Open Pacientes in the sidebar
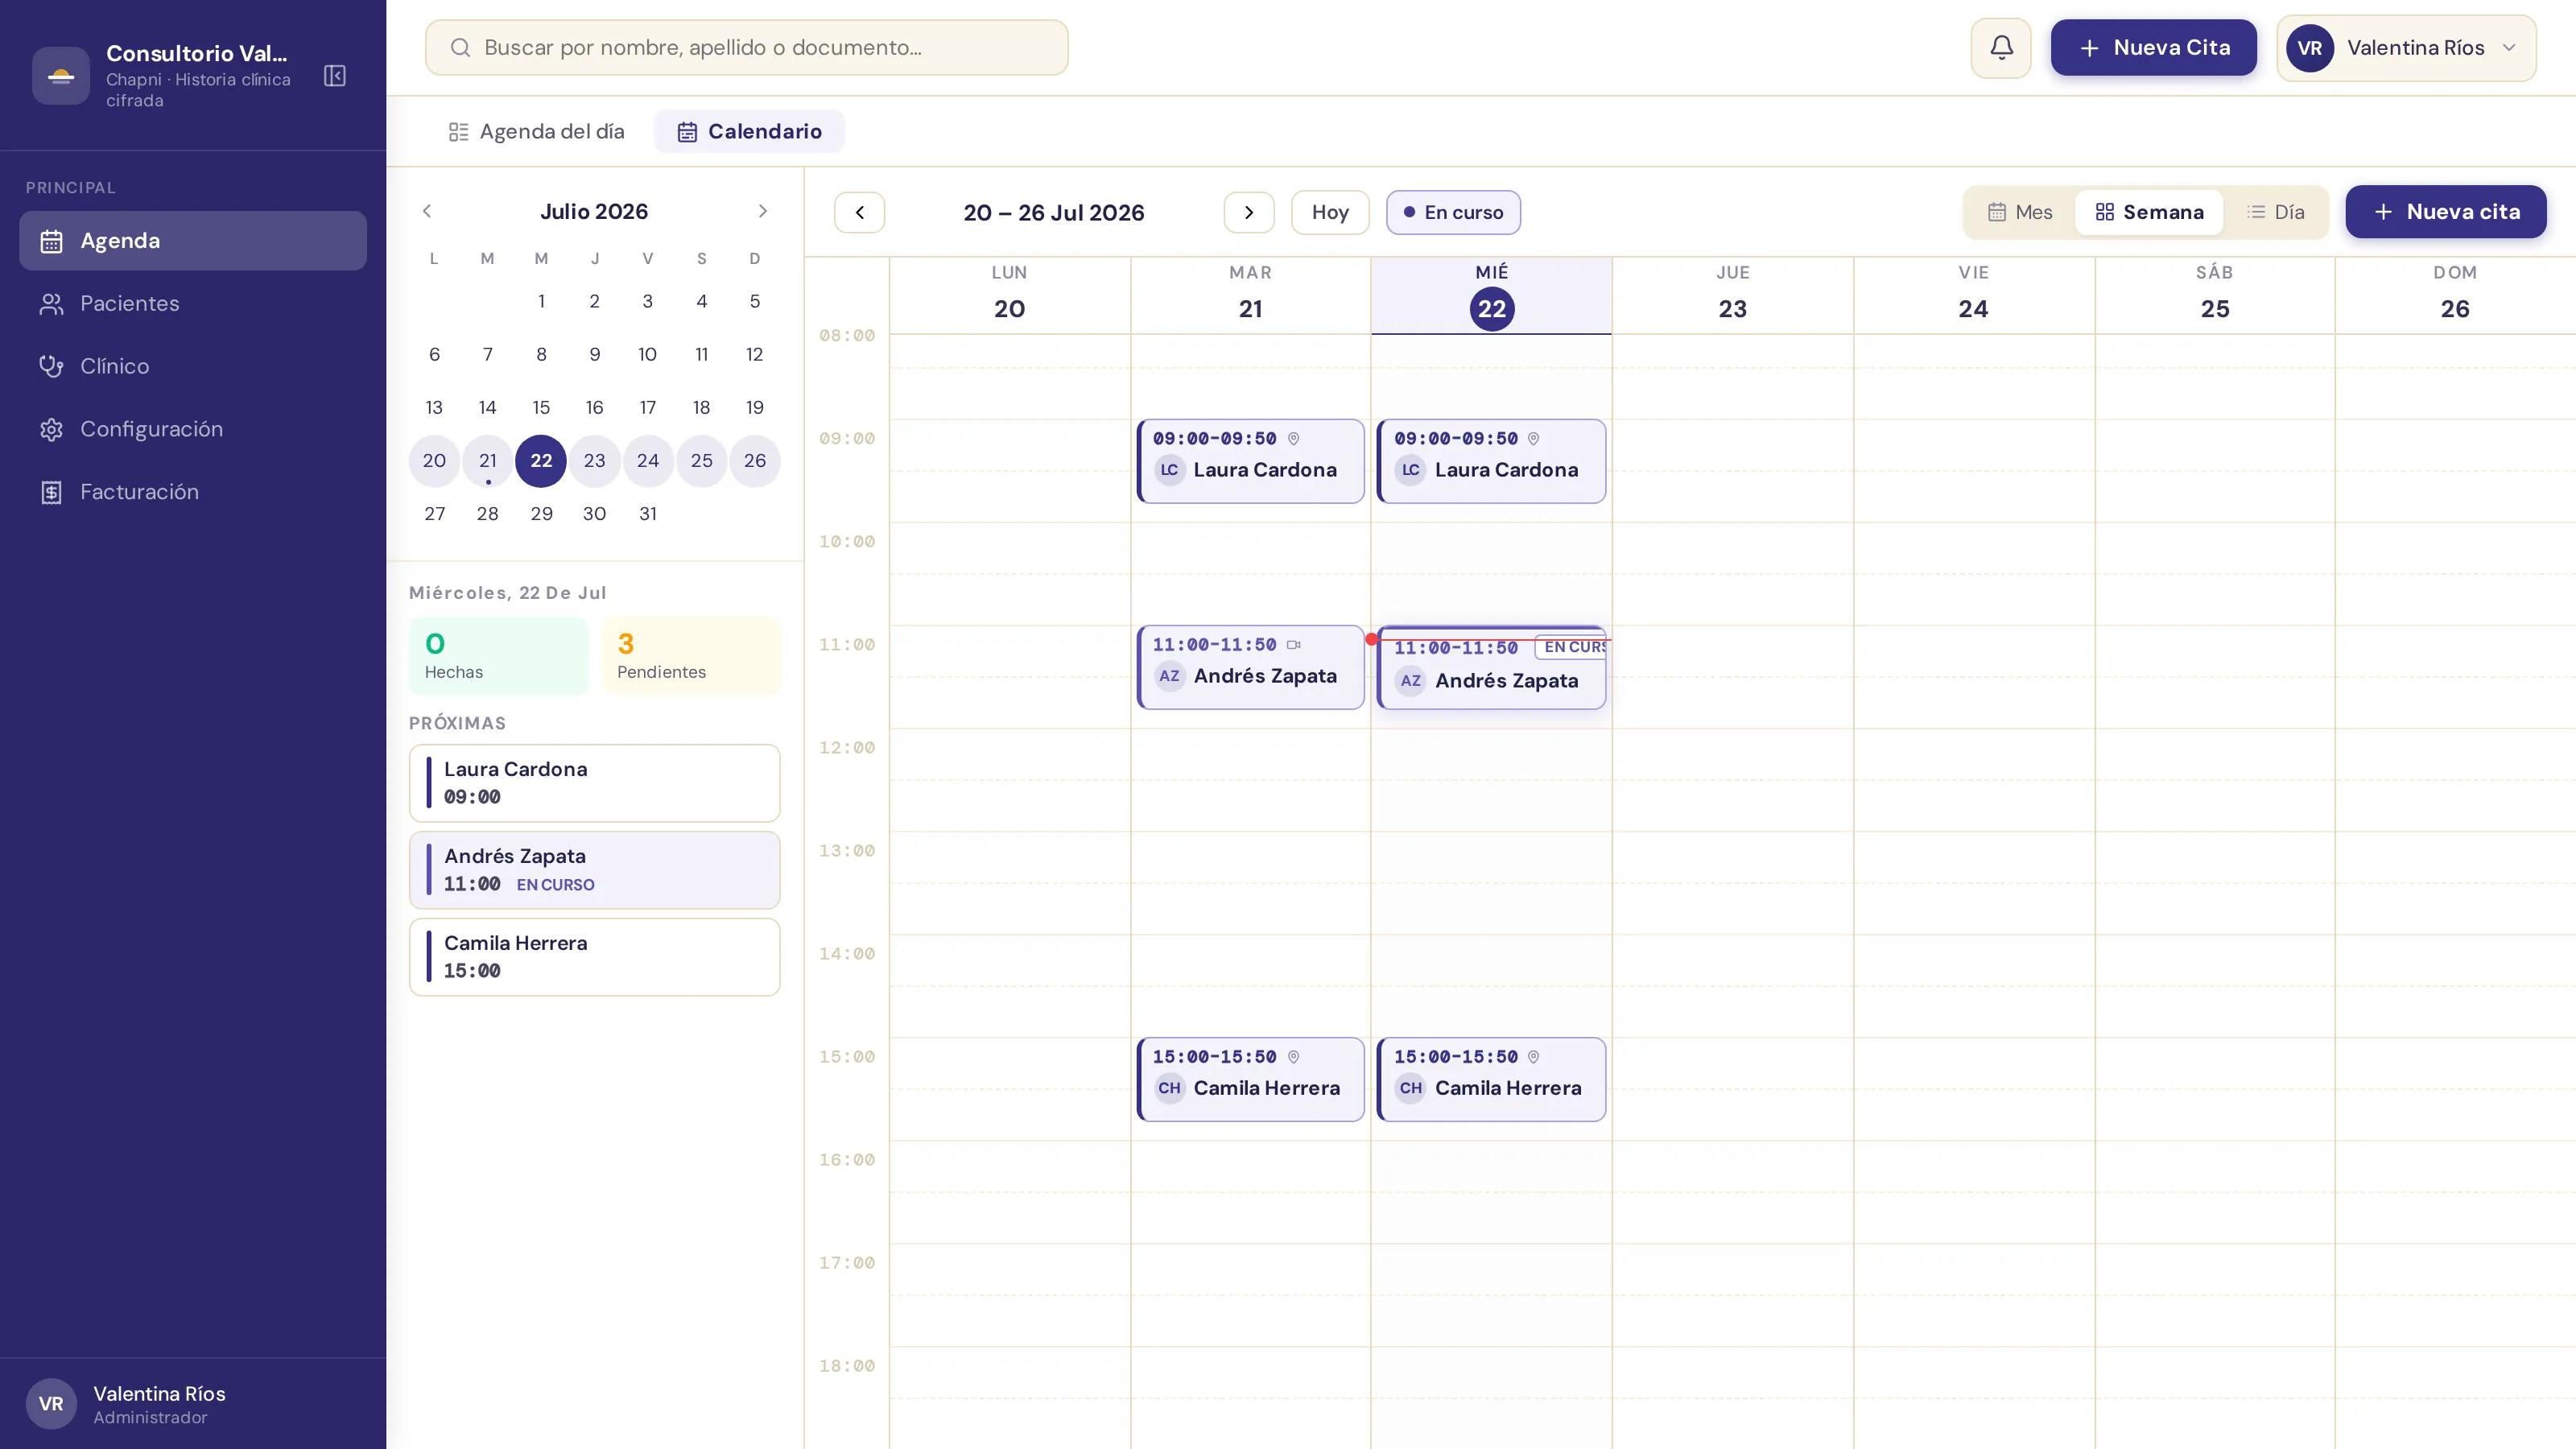 [x=193, y=304]
